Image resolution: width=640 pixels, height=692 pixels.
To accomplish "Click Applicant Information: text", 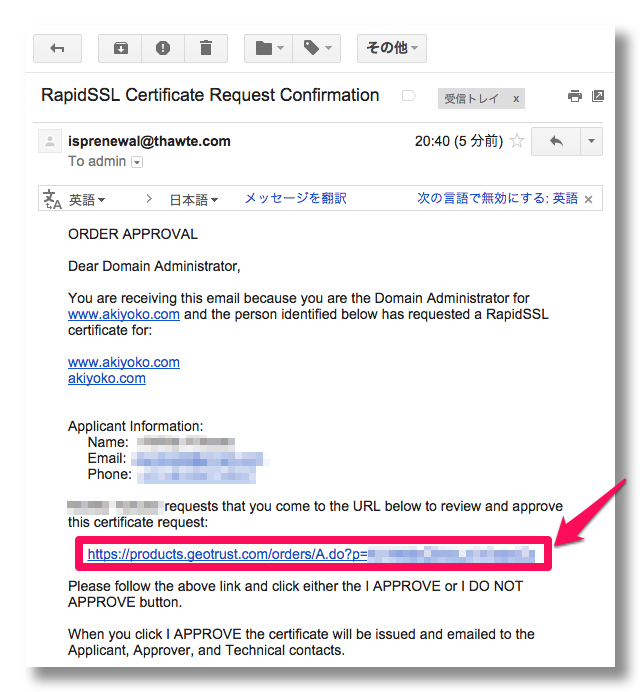I will pos(136,426).
